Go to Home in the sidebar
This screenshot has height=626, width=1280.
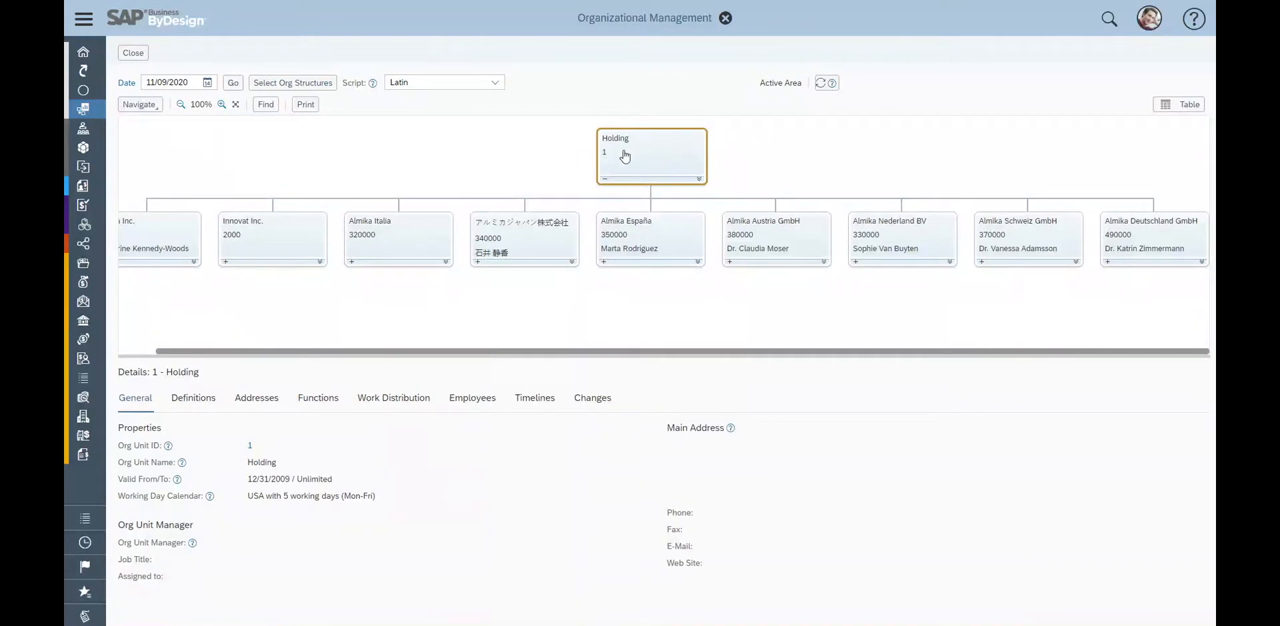point(84,52)
